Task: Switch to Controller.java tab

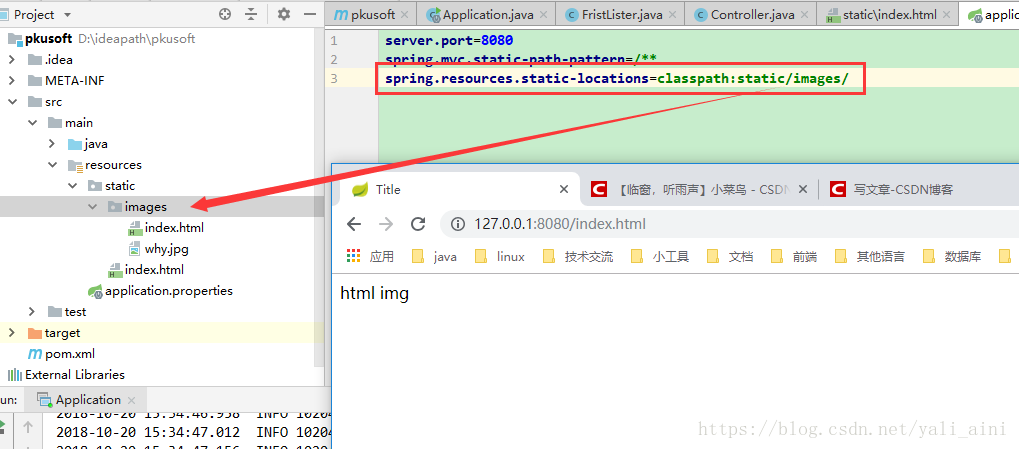Action: point(752,14)
